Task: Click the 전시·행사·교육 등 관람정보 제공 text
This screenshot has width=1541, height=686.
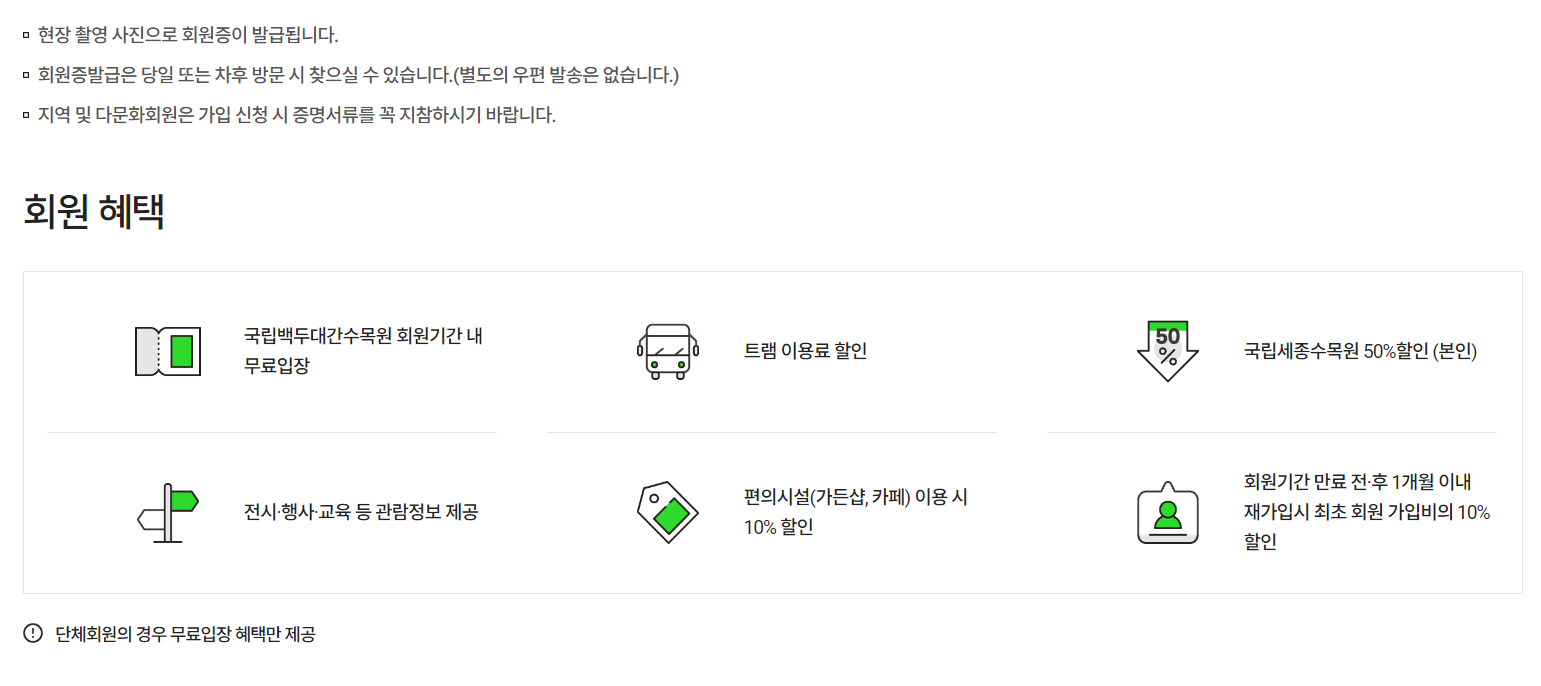Action: click(361, 512)
